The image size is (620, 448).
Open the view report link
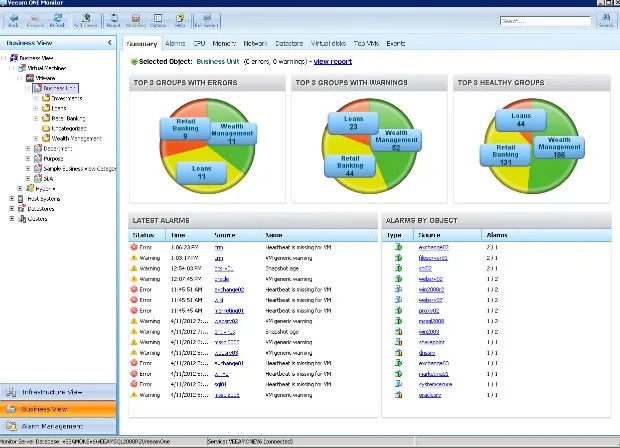click(333, 62)
